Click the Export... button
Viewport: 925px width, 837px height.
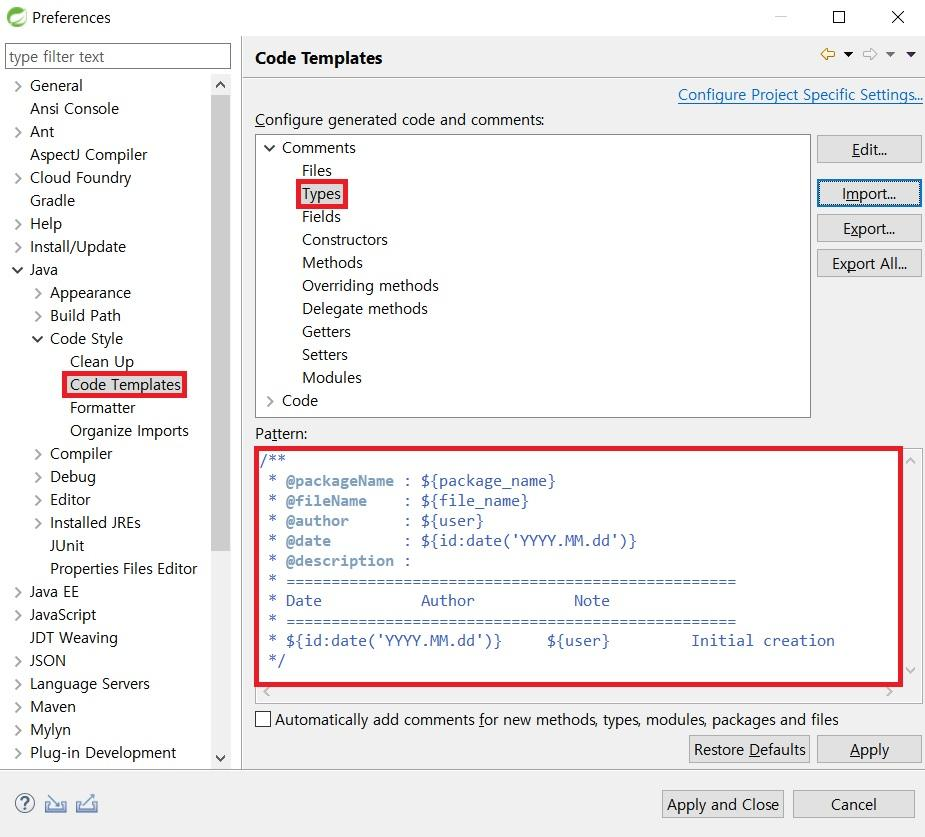click(x=868, y=228)
